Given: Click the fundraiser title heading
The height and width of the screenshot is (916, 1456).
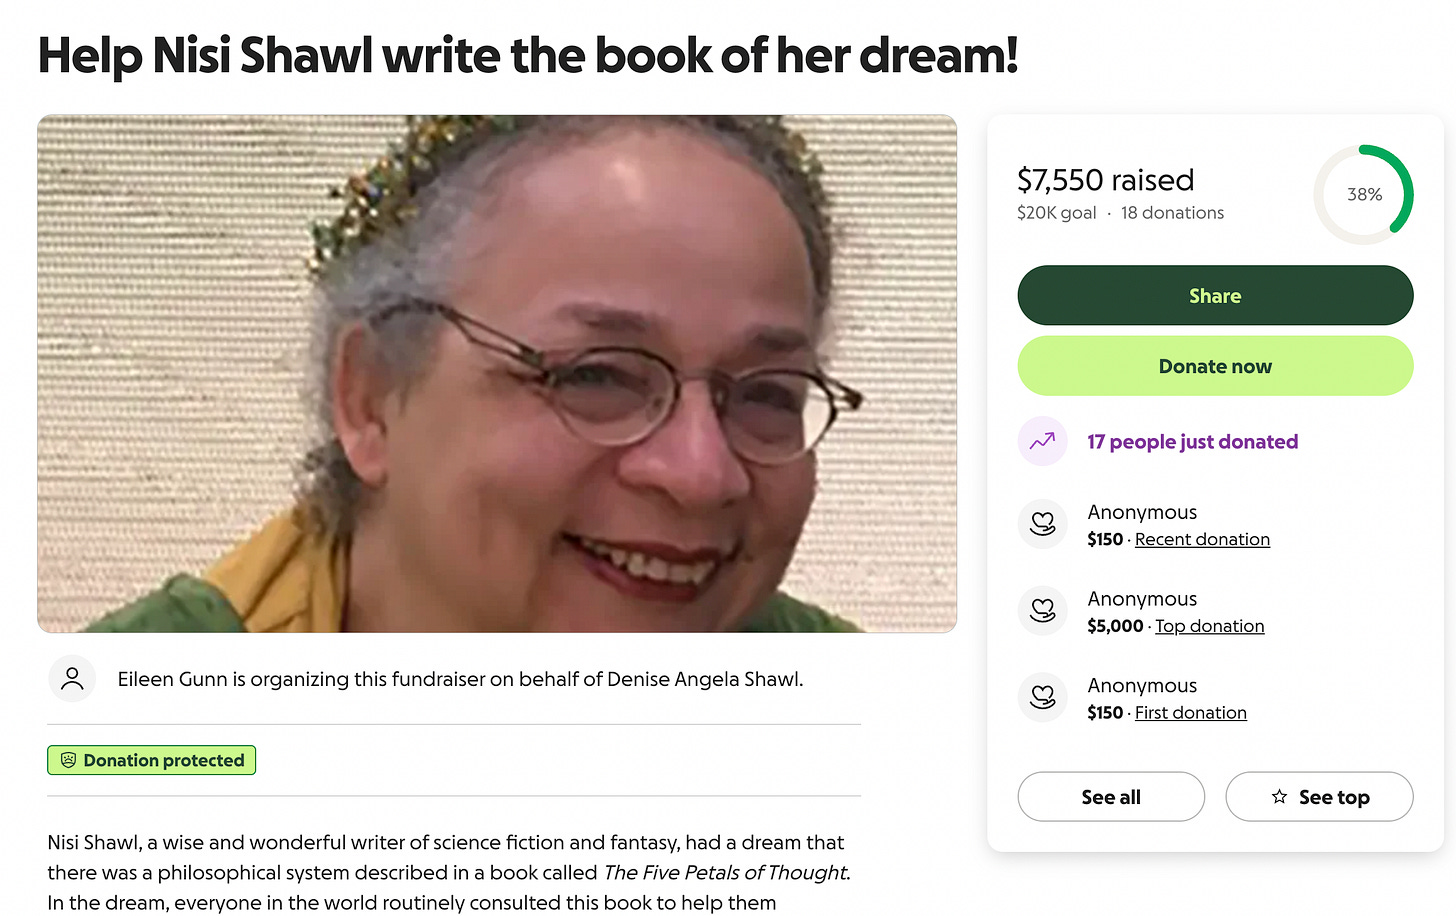Looking at the screenshot, I should [528, 56].
